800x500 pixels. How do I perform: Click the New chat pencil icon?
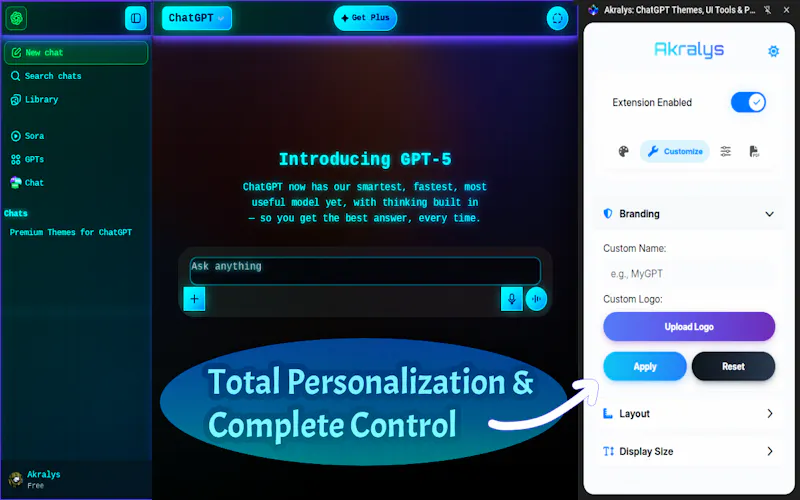(16, 53)
